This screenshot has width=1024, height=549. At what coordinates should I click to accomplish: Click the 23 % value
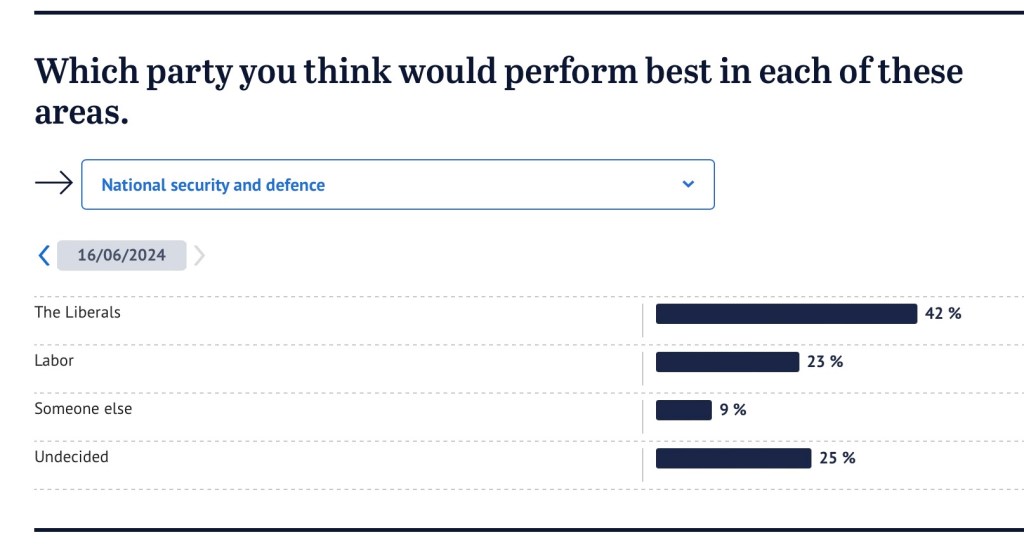tap(825, 362)
